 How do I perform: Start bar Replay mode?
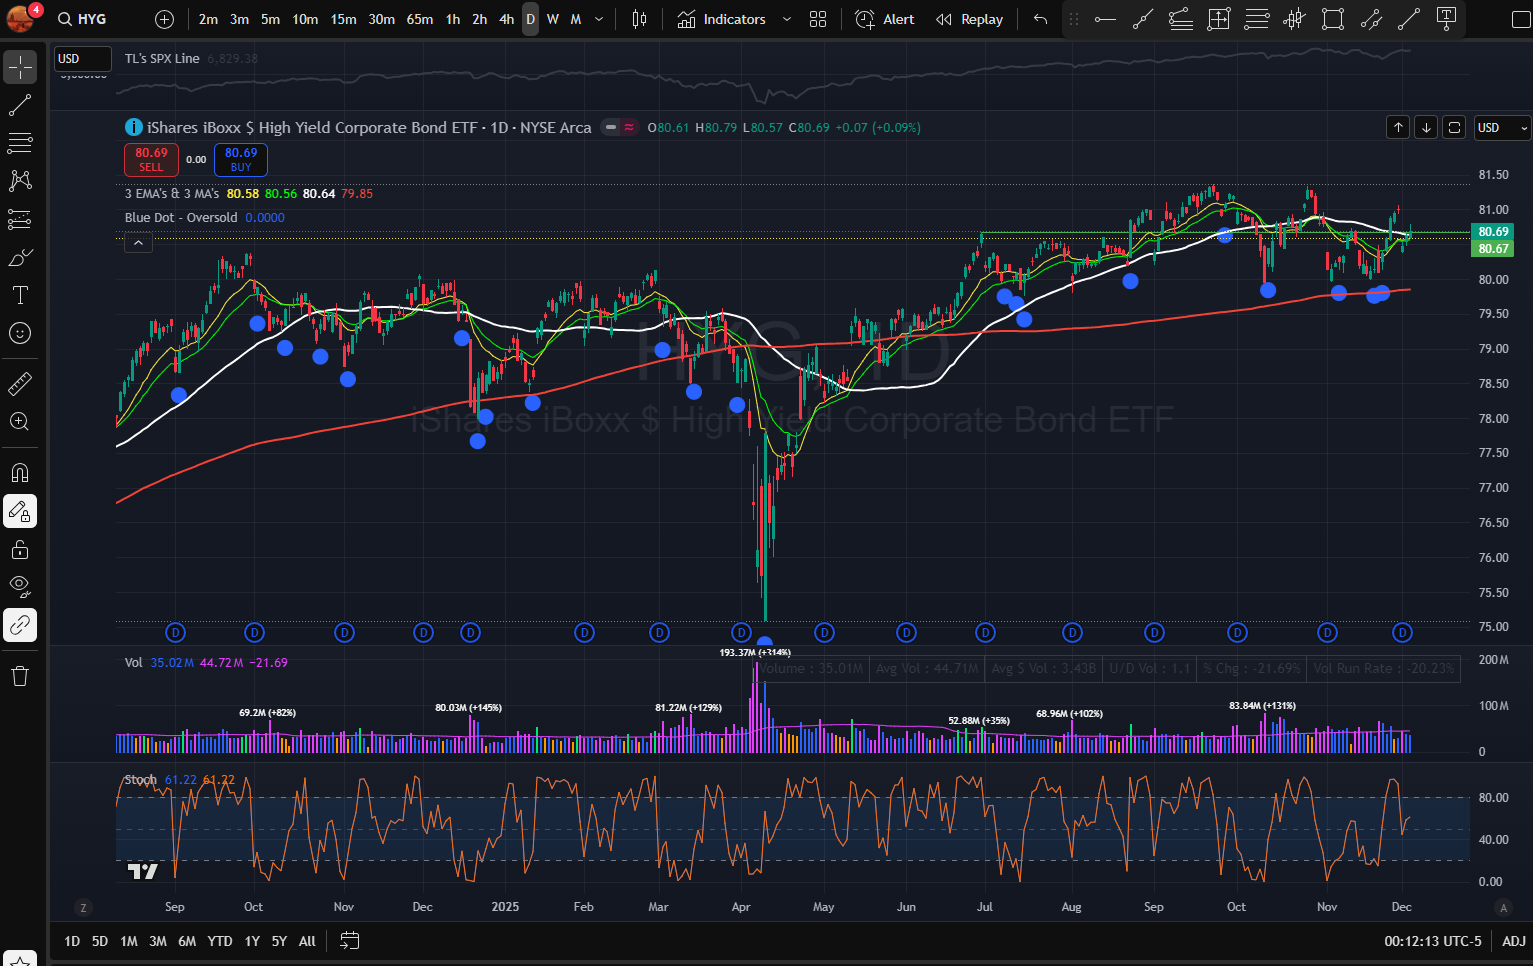[969, 19]
